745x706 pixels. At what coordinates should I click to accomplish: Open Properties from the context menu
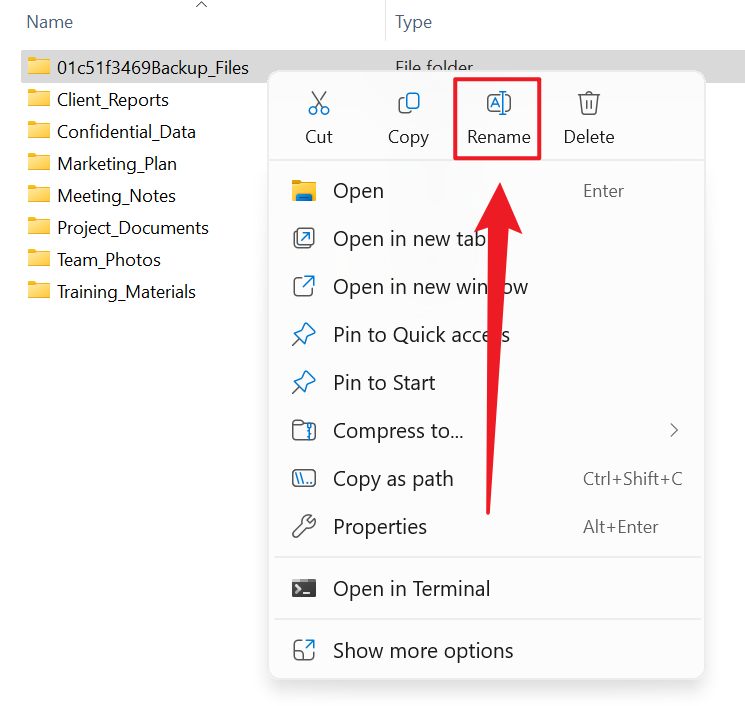[x=488, y=526]
